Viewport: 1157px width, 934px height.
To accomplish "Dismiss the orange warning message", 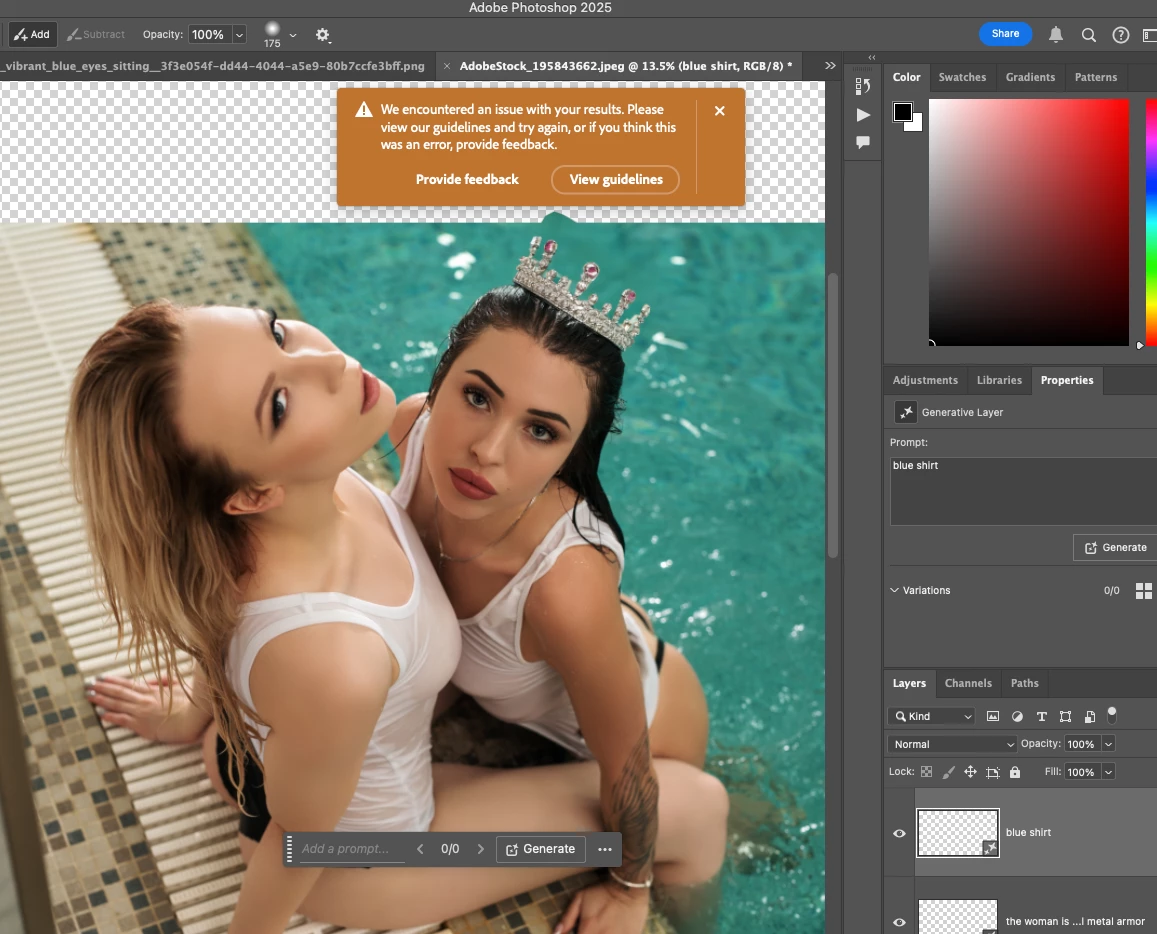I will coord(719,111).
